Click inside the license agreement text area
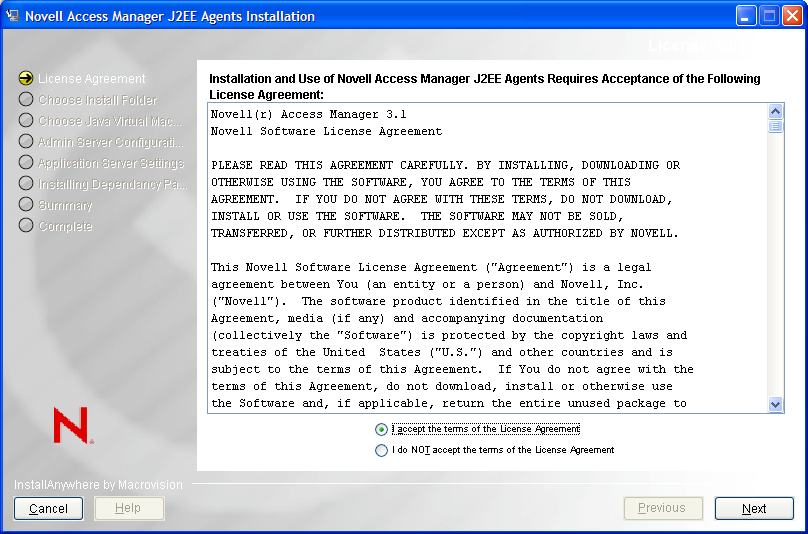This screenshot has width=808, height=534. pos(487,258)
